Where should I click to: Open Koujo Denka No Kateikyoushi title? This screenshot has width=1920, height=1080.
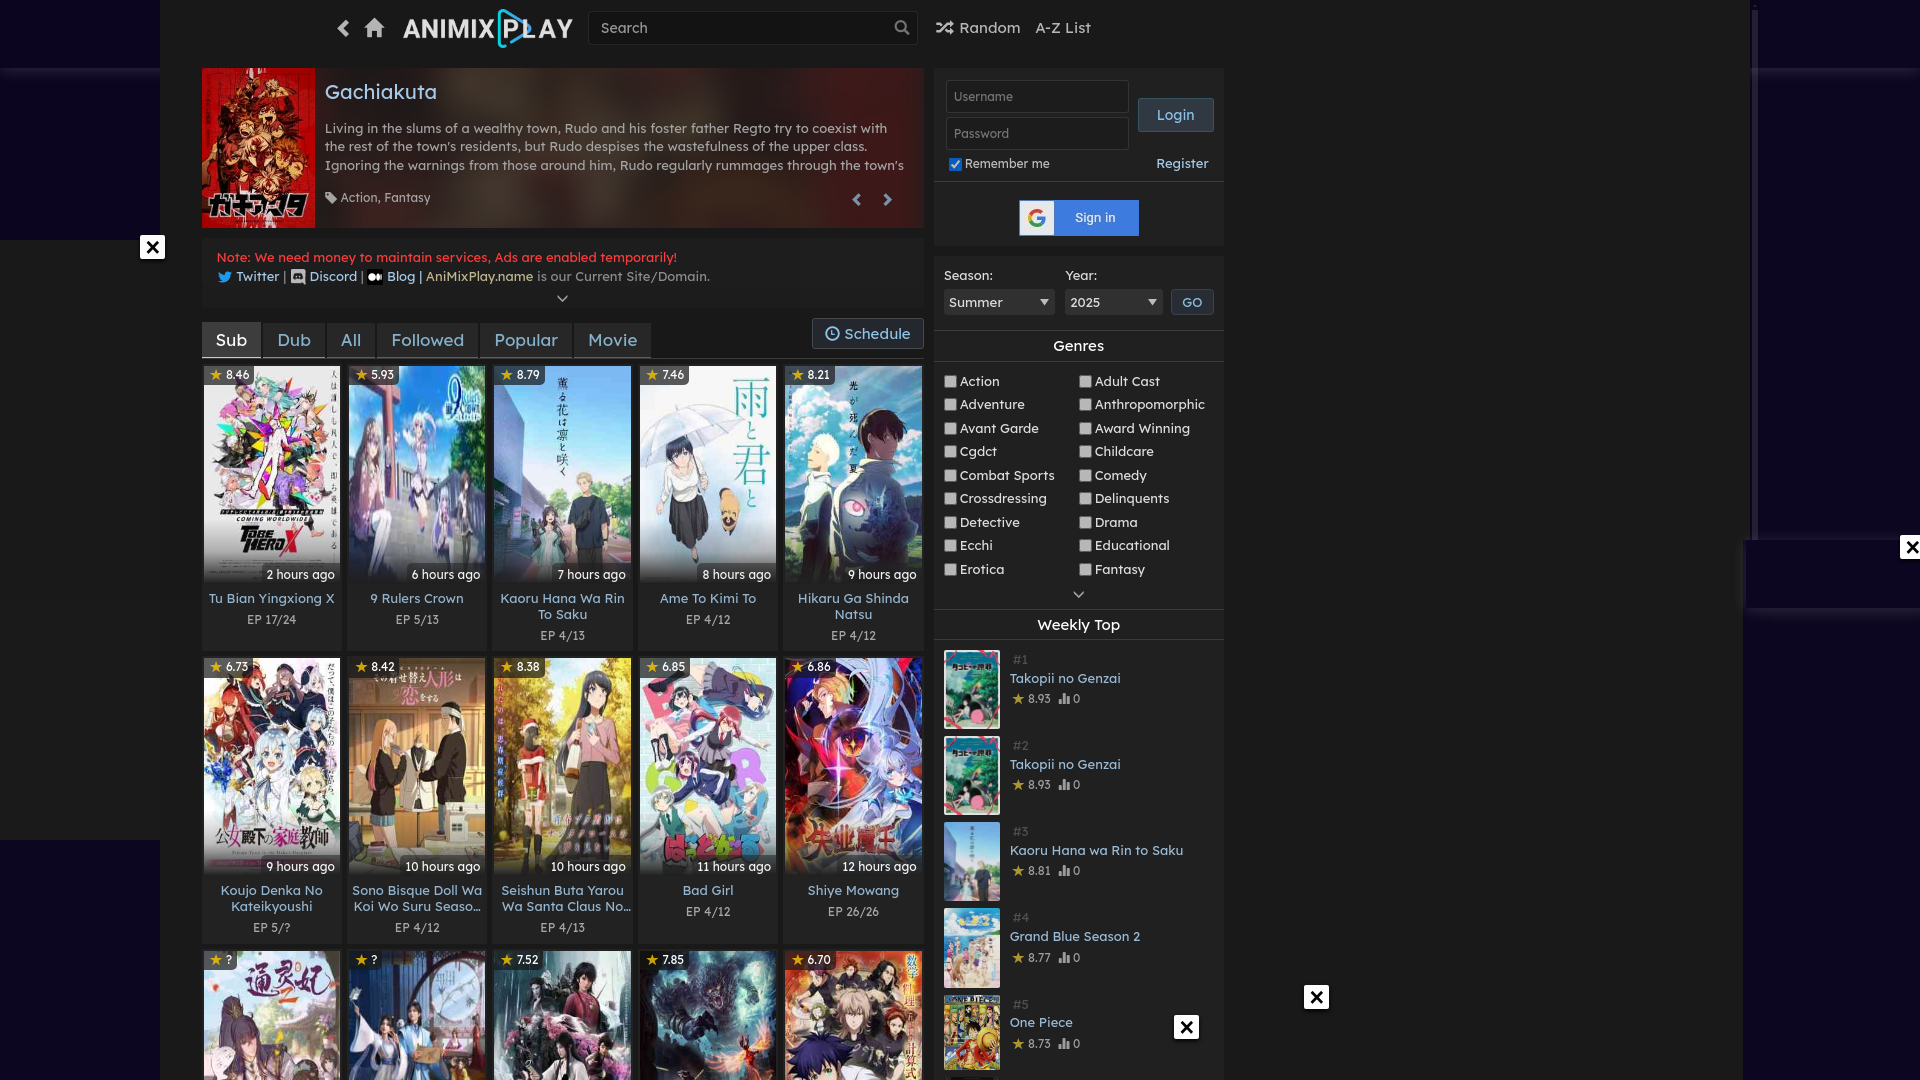point(272,899)
